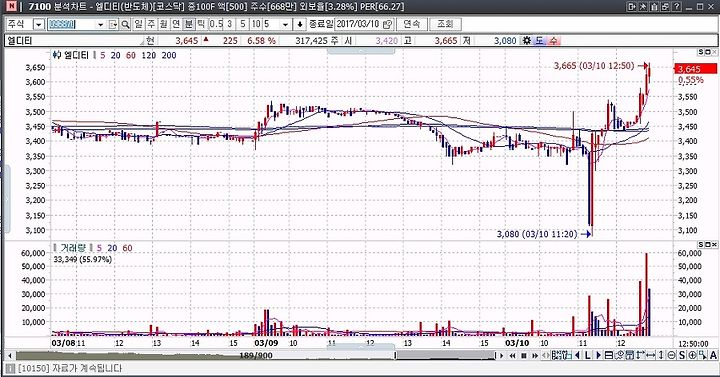This screenshot has width=720, height=377.
Task: Click the split-pane layout icon
Action: pyautogui.click(x=609, y=355)
